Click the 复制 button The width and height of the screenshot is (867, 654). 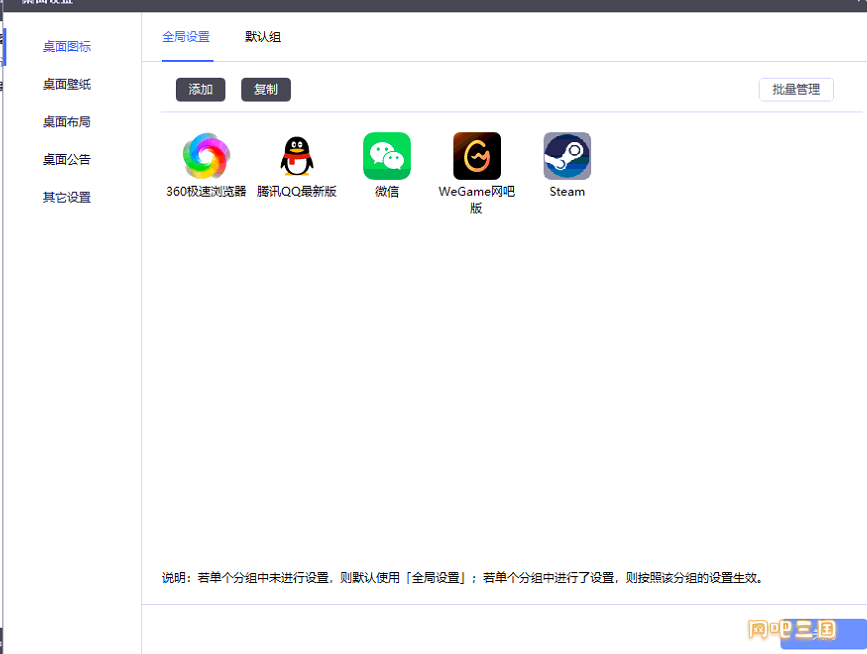tap(266, 90)
